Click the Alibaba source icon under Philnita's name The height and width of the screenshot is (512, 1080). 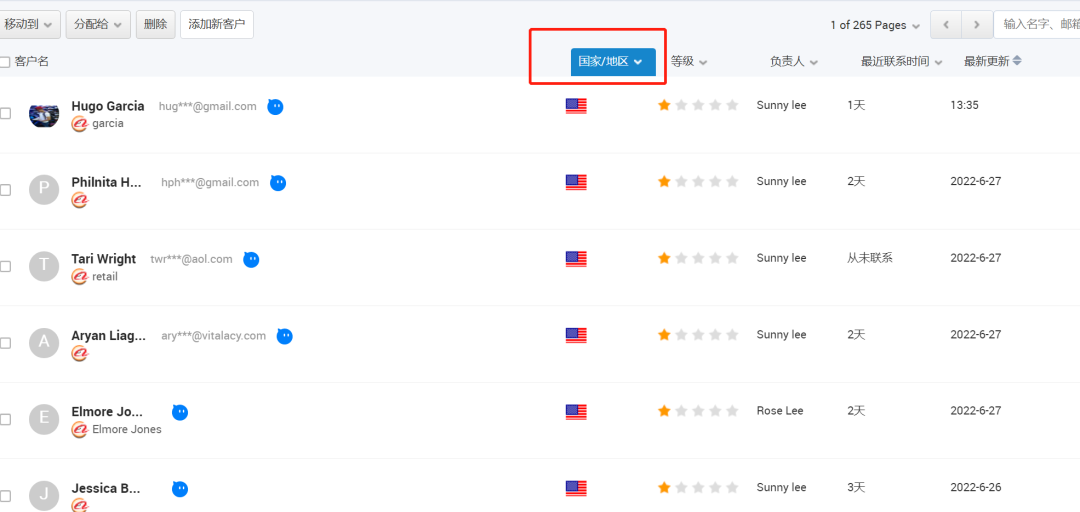80,201
